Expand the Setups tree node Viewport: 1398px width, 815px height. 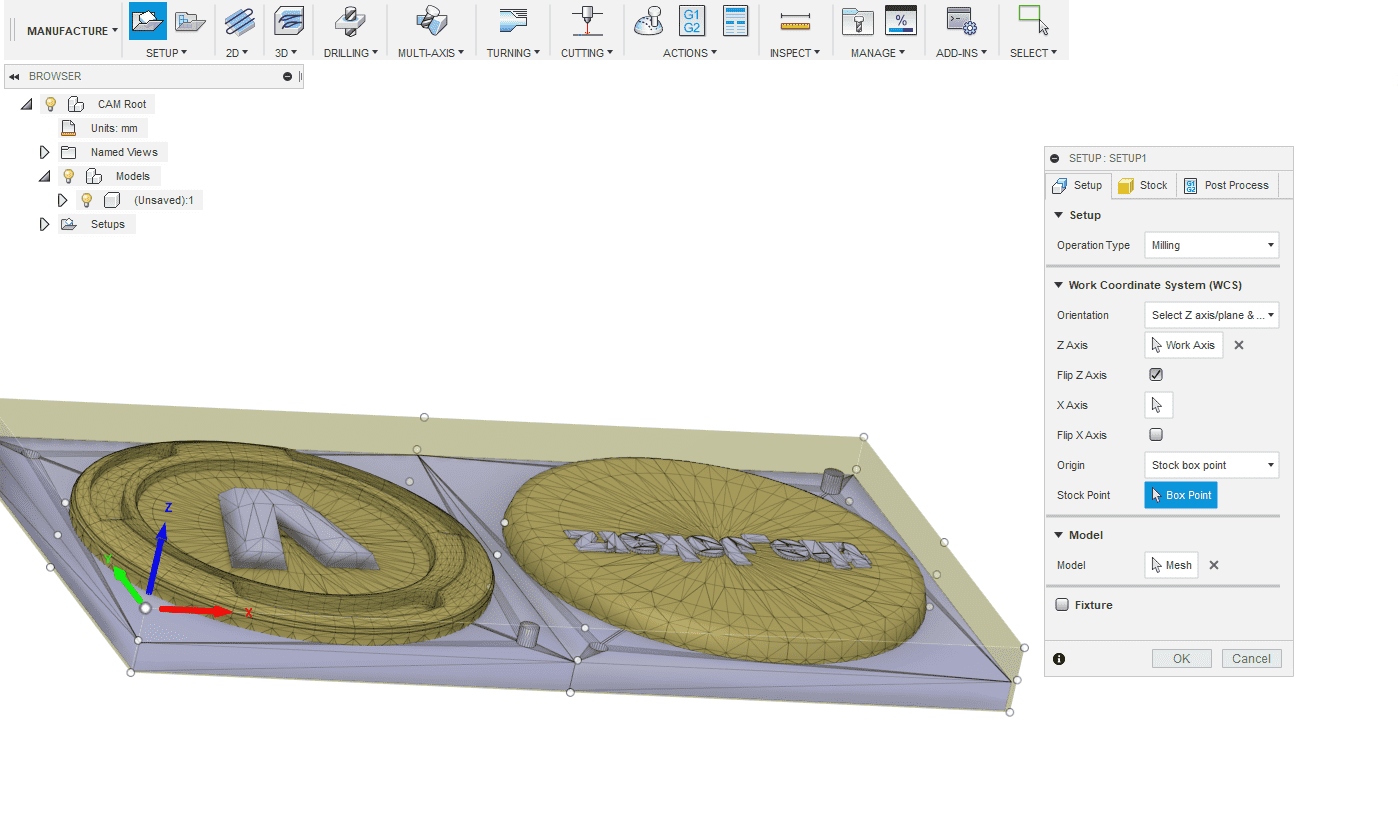click(44, 224)
